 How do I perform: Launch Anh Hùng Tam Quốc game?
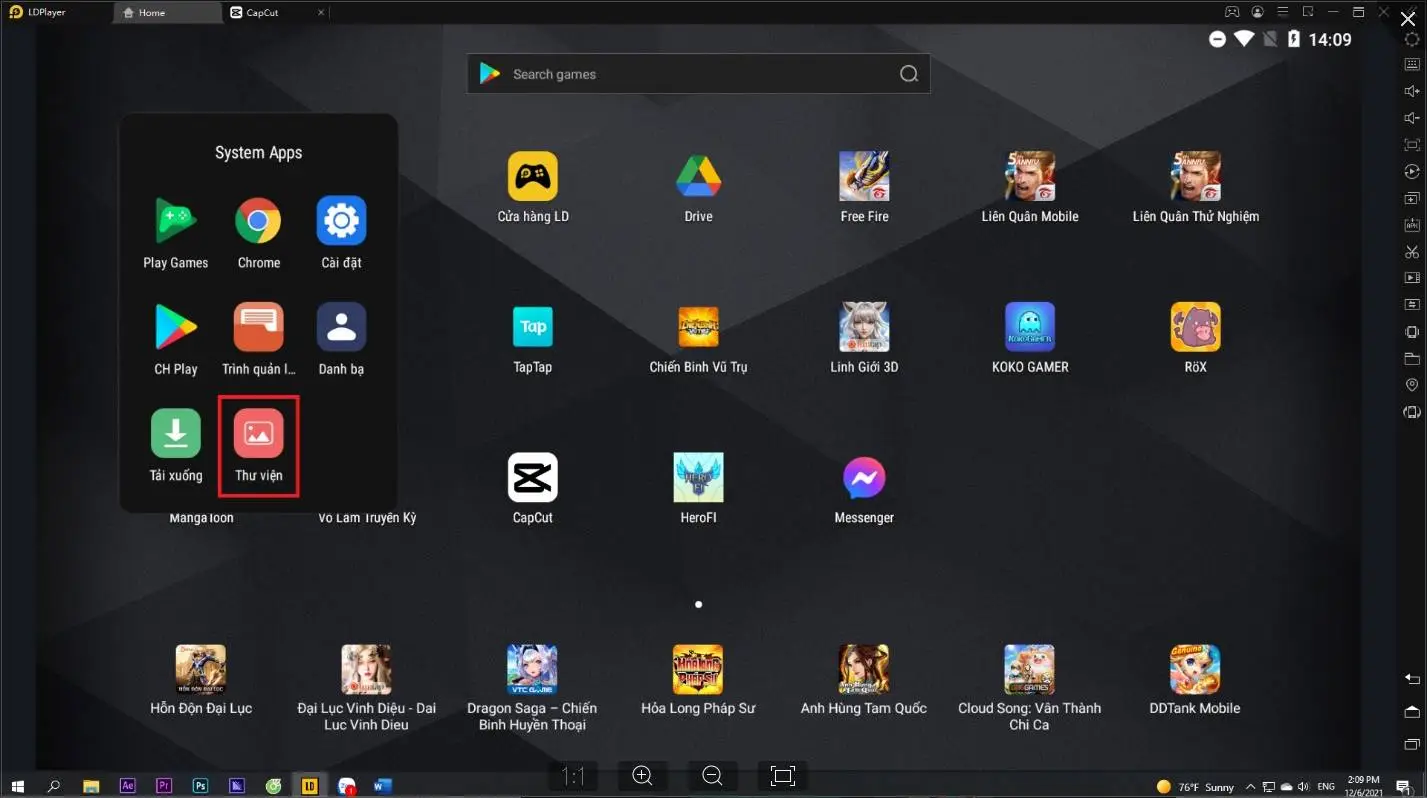(864, 681)
